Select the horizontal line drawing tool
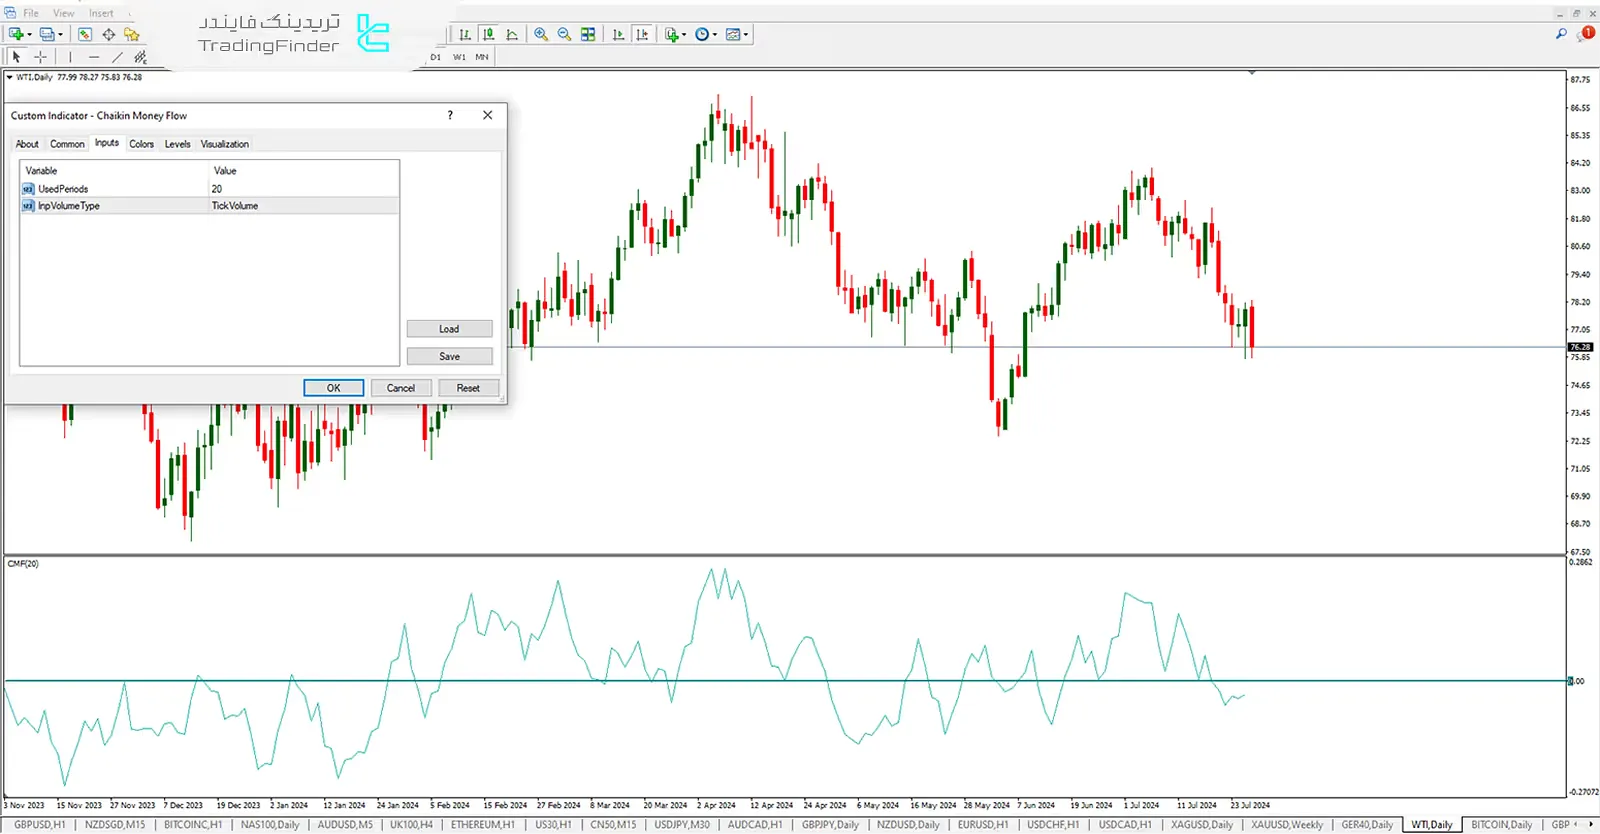1600x834 pixels. pyautogui.click(x=94, y=57)
